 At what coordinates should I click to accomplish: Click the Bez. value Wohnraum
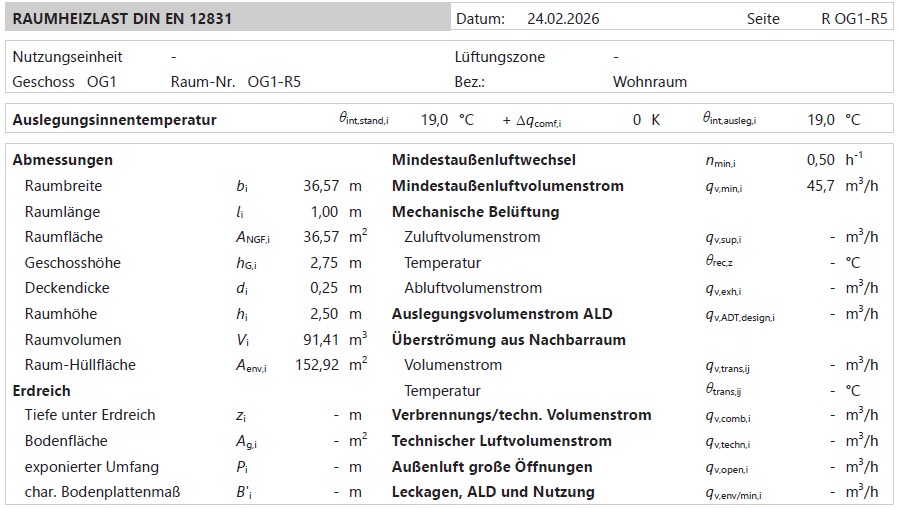coord(650,82)
